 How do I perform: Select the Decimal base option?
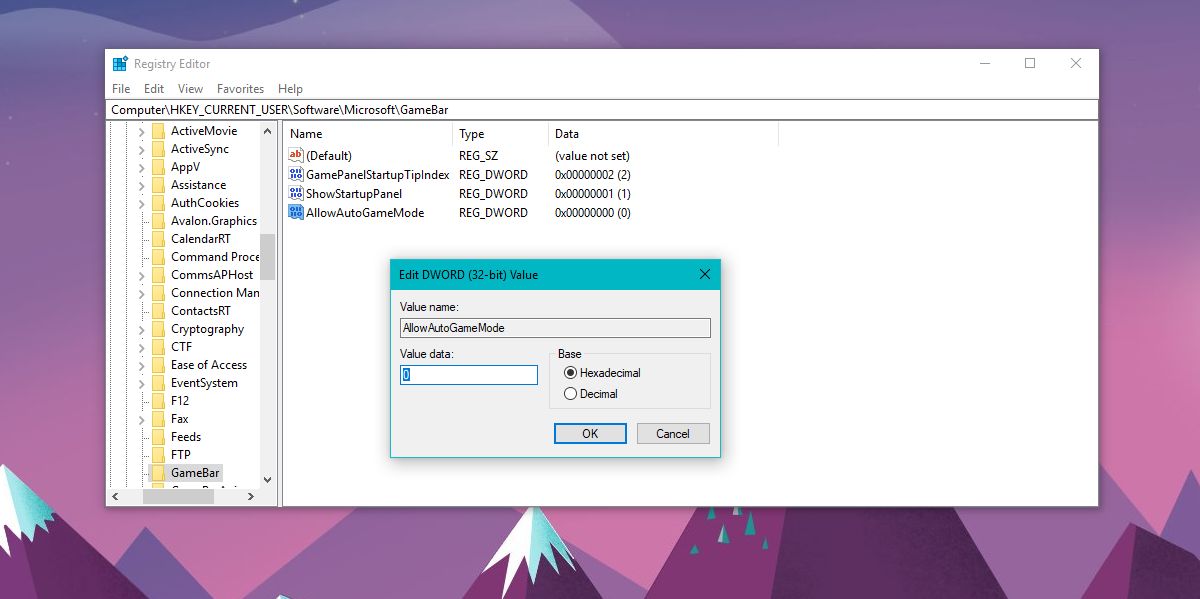pyautogui.click(x=569, y=393)
